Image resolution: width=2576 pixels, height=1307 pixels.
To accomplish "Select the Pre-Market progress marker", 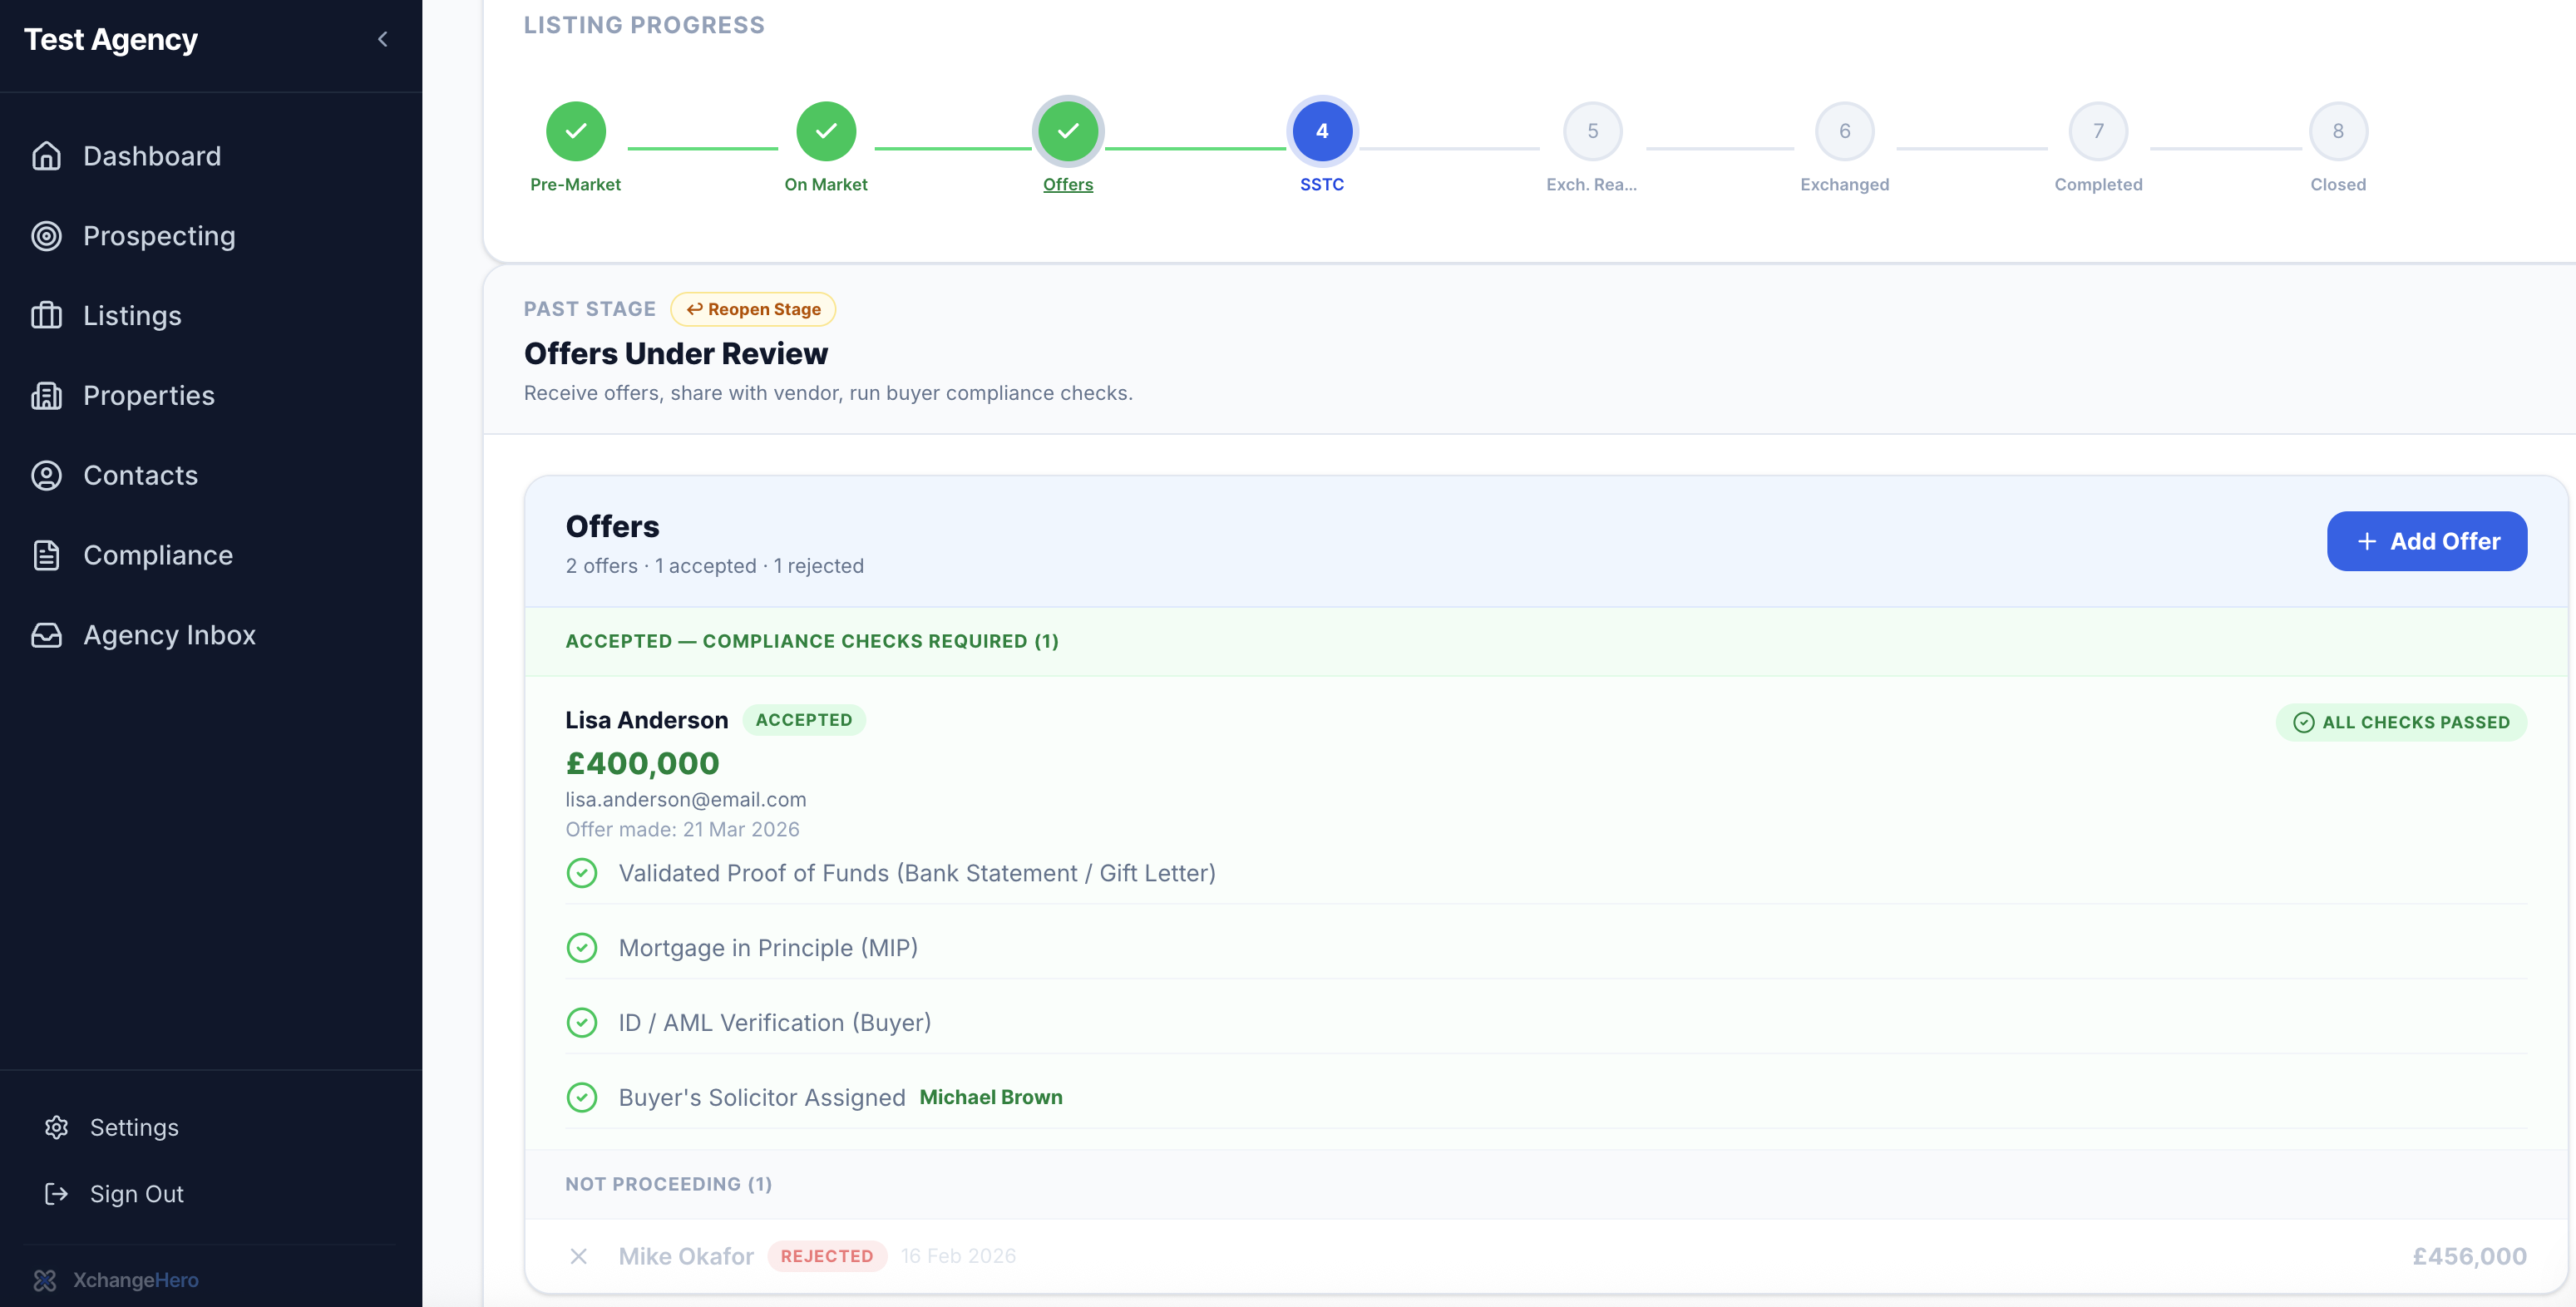I will pos(575,131).
